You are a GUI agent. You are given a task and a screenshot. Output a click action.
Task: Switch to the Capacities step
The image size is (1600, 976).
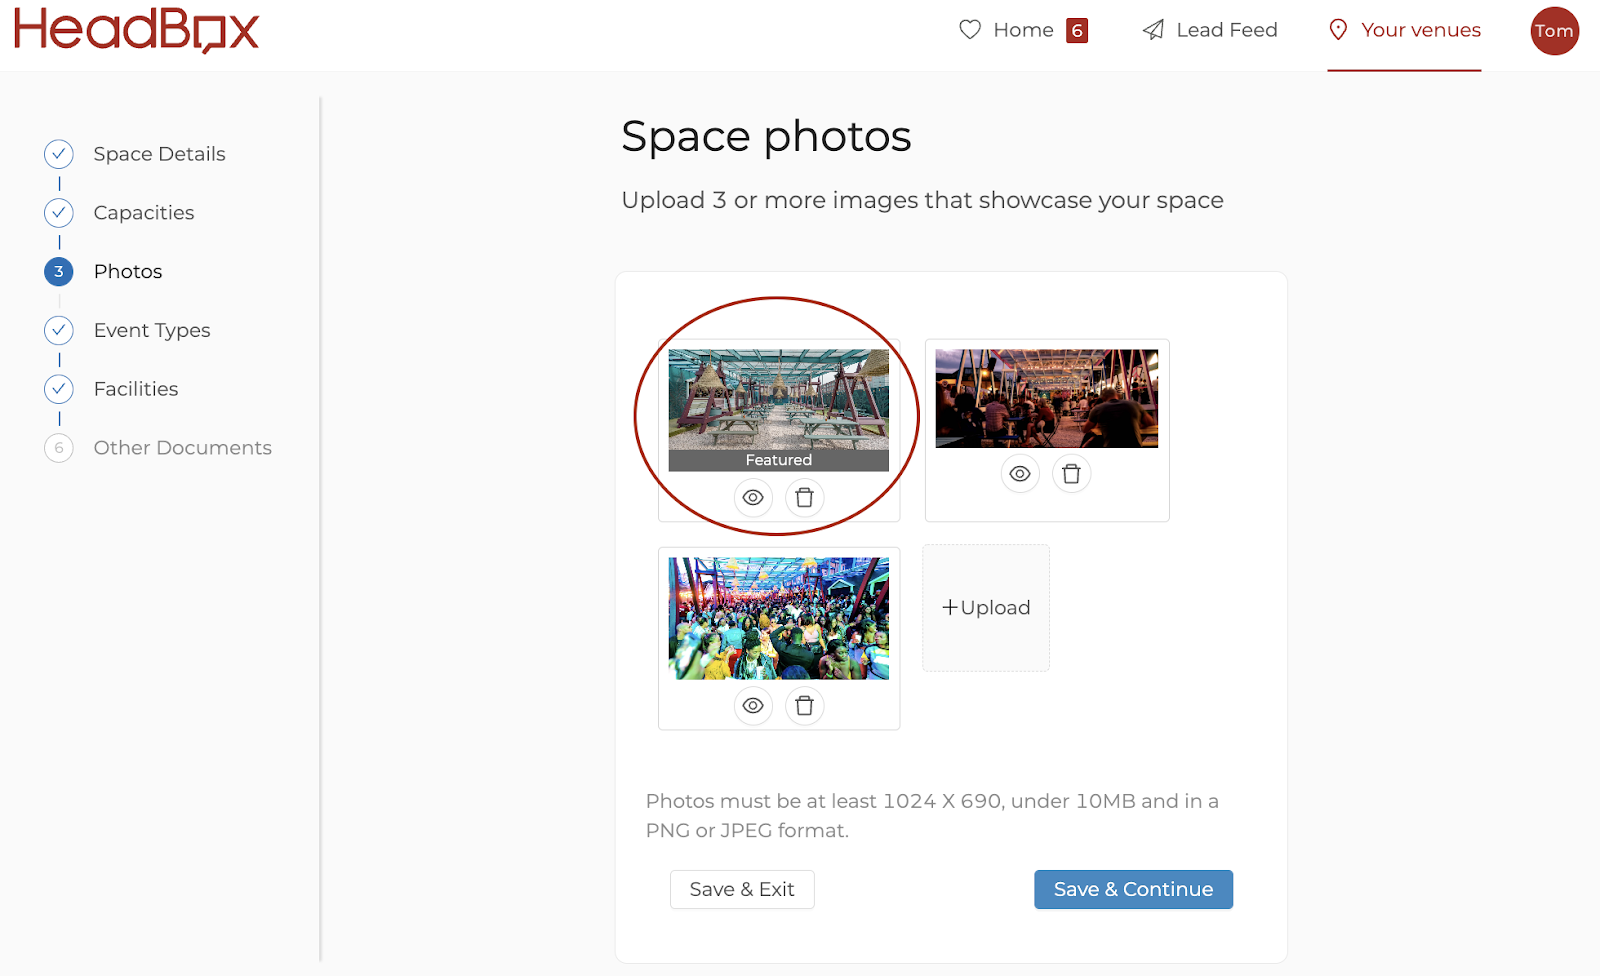click(x=144, y=213)
